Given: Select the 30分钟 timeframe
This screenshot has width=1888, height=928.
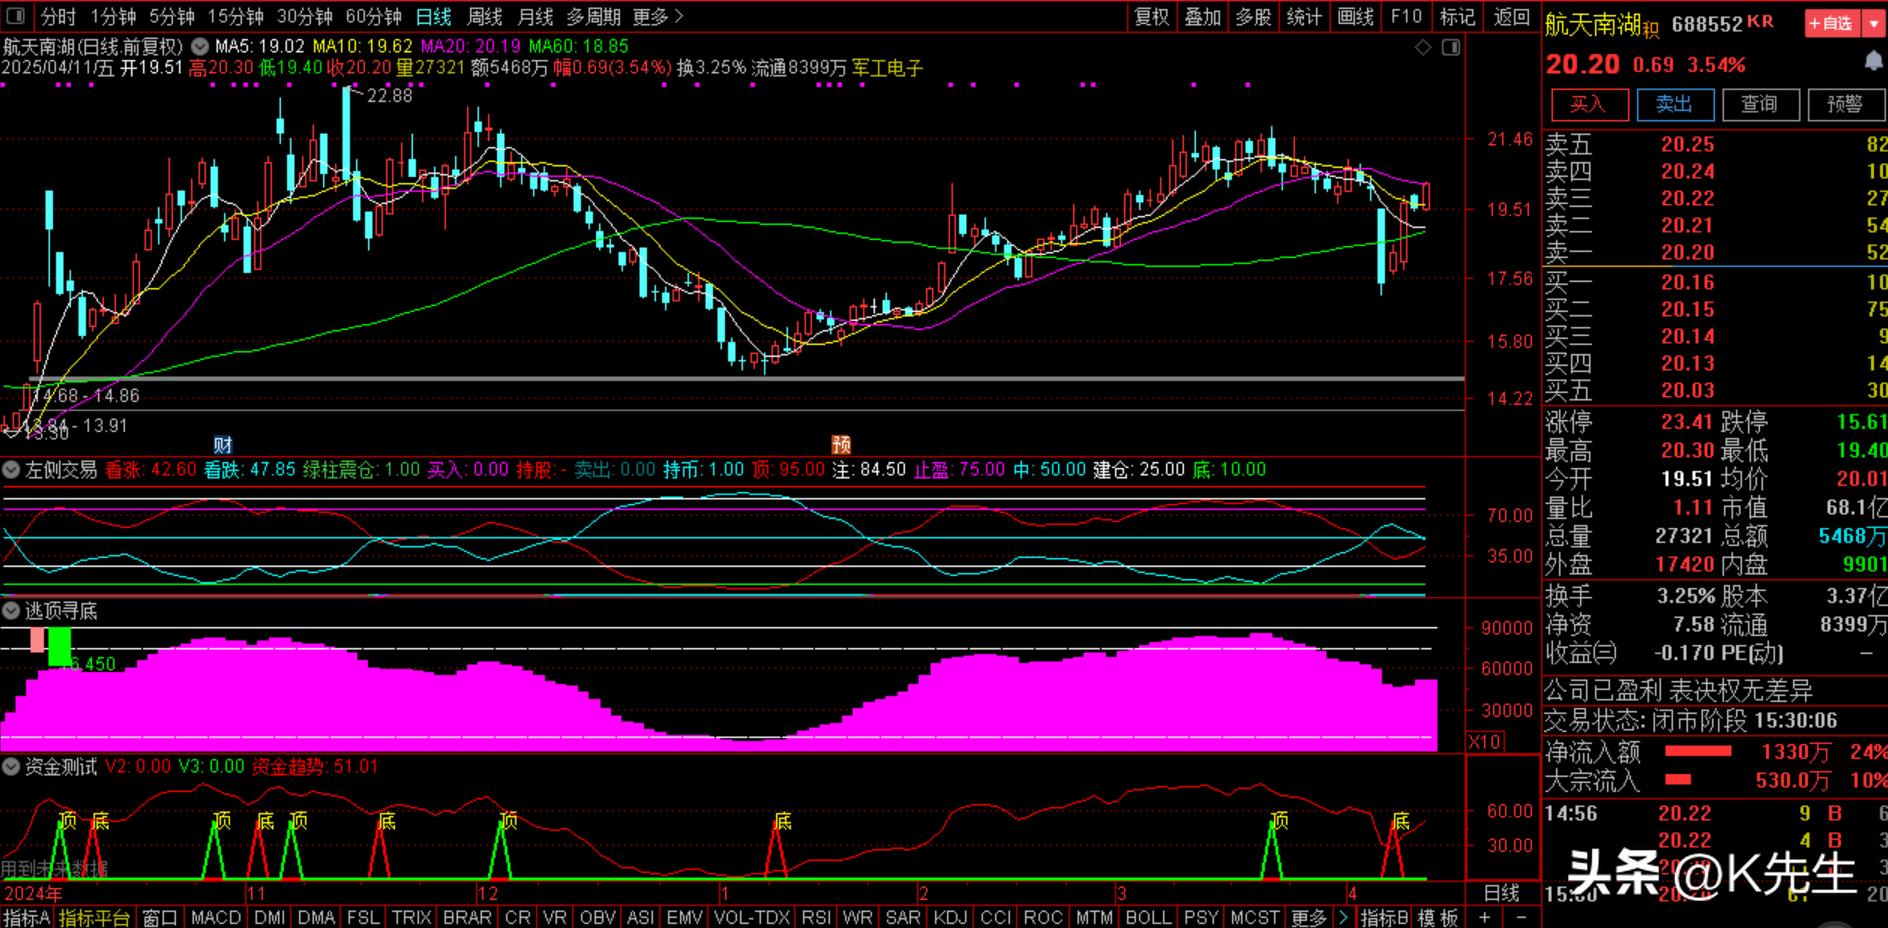Looking at the screenshot, I should point(305,17).
